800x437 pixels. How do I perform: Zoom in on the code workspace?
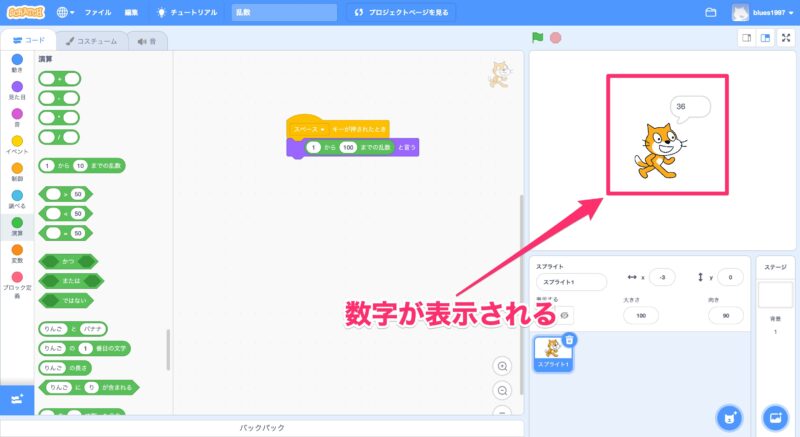pos(502,366)
